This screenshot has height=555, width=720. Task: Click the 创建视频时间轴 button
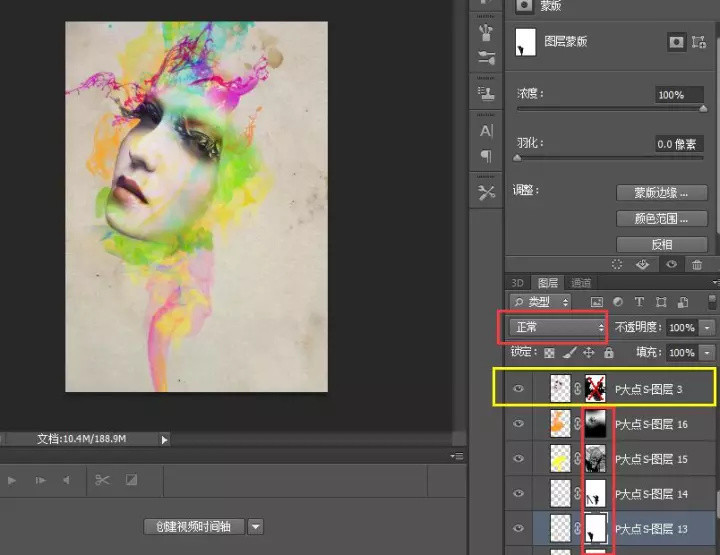click(194, 526)
